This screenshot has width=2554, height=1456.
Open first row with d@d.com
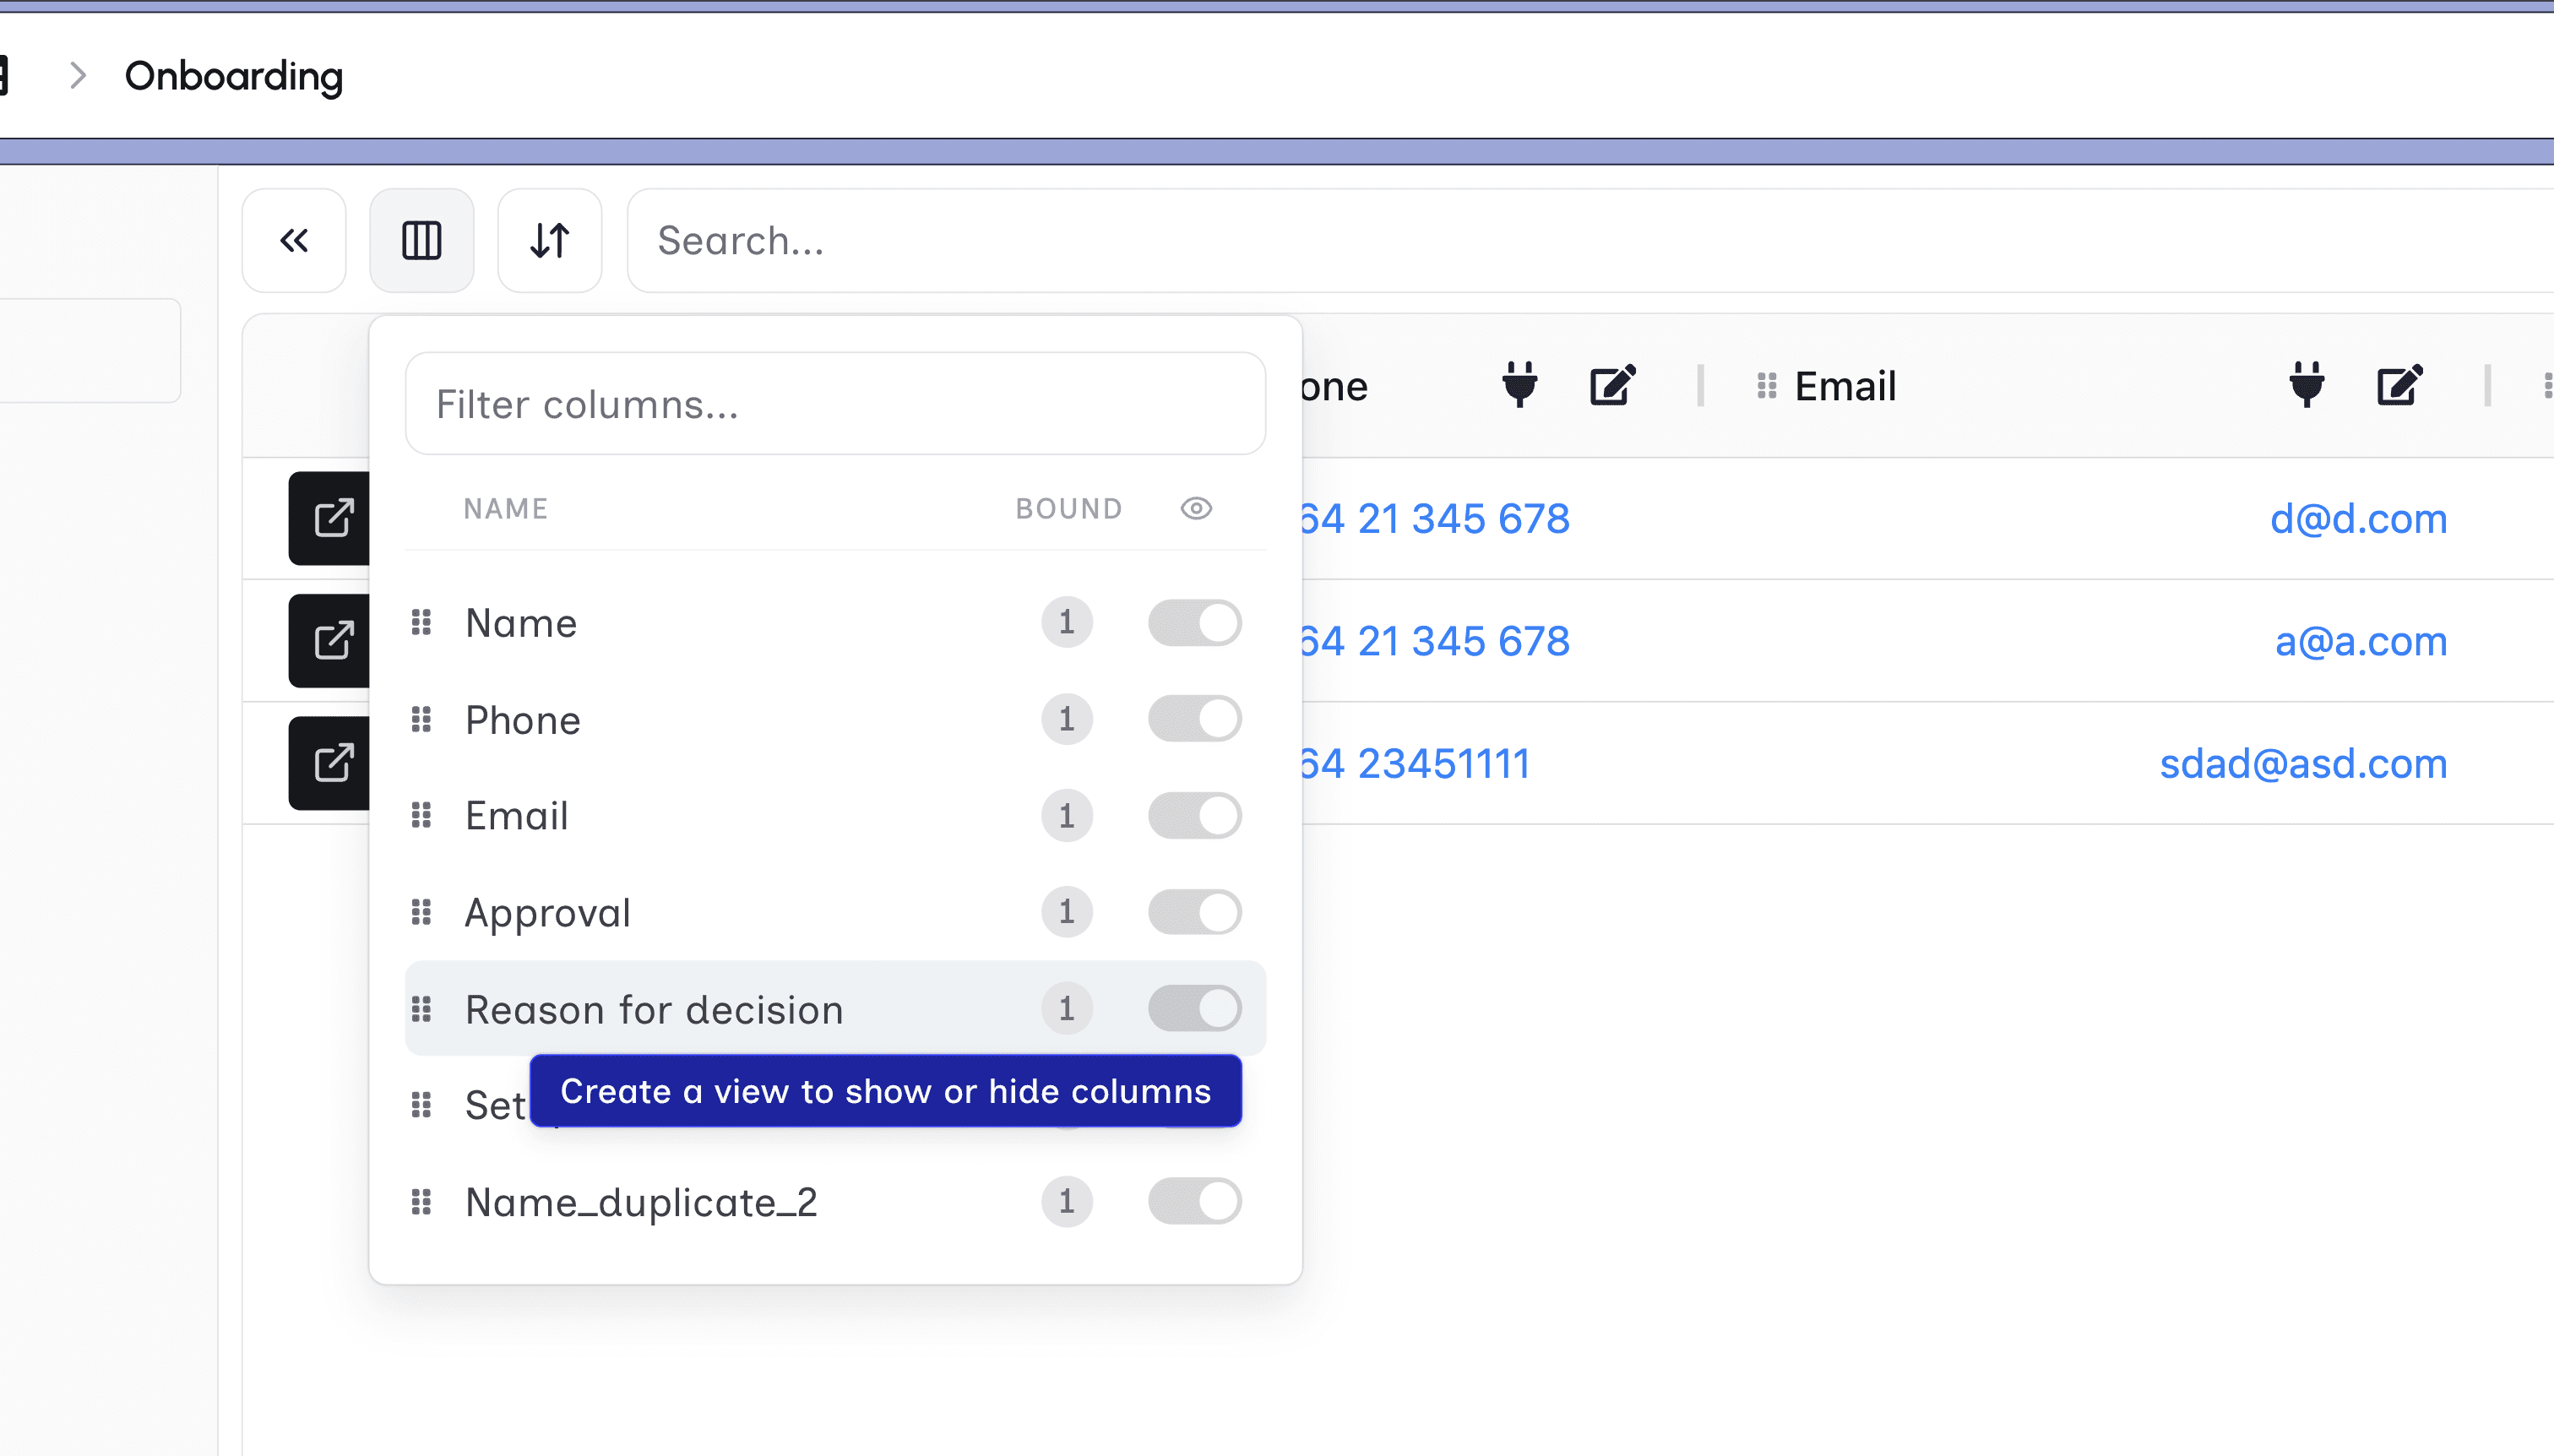tap(330, 518)
